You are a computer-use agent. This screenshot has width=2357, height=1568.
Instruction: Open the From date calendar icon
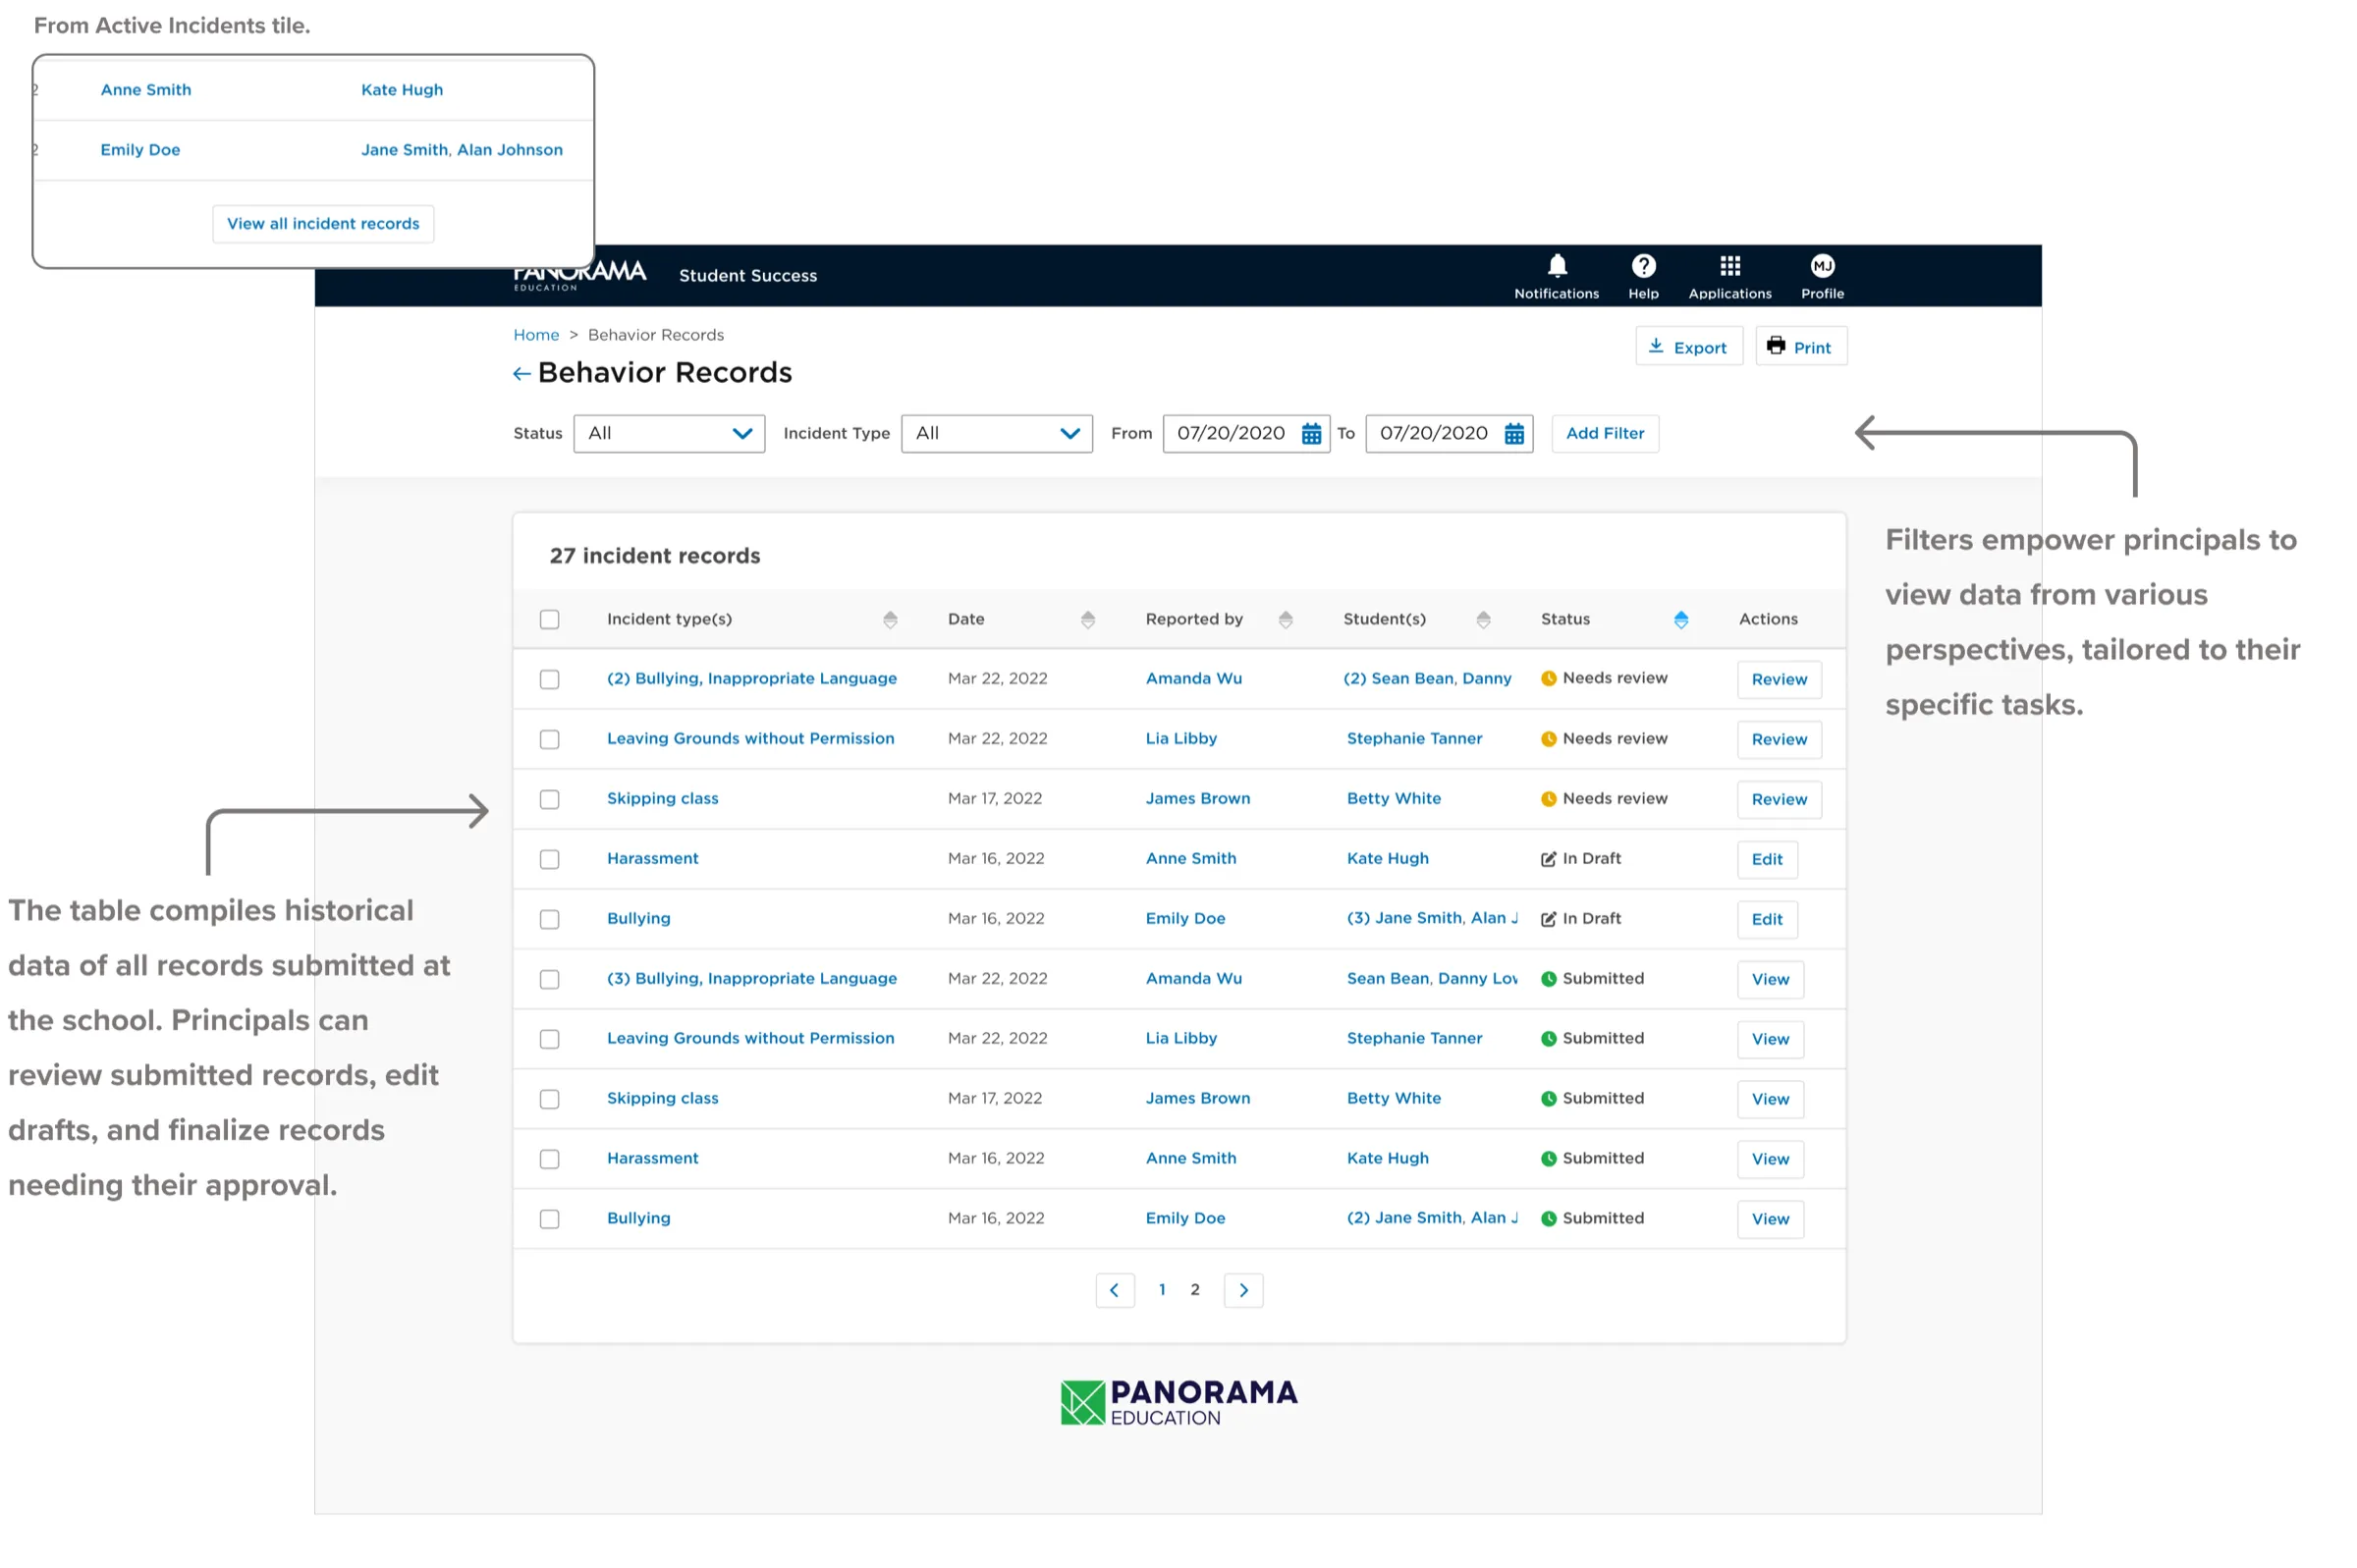pyautogui.click(x=1311, y=434)
